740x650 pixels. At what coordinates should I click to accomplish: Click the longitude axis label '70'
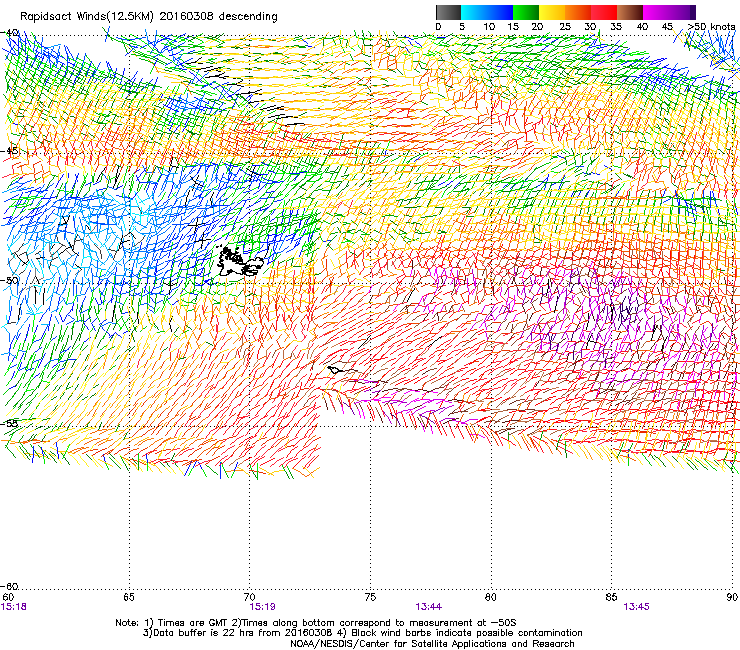250,598
